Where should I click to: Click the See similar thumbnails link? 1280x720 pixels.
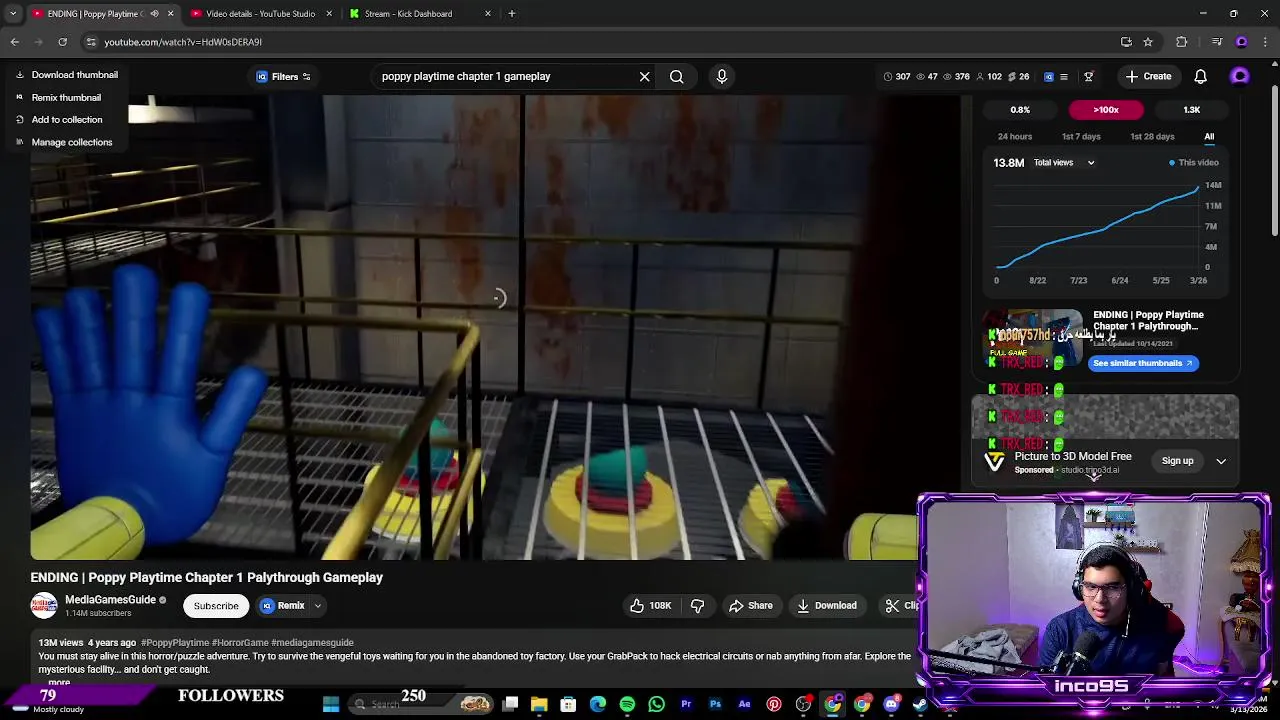click(1143, 363)
